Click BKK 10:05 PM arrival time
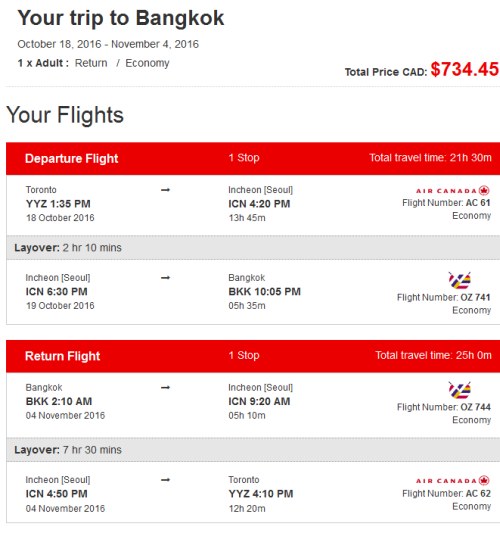Image resolution: width=500 pixels, height=533 pixels. tap(264, 292)
